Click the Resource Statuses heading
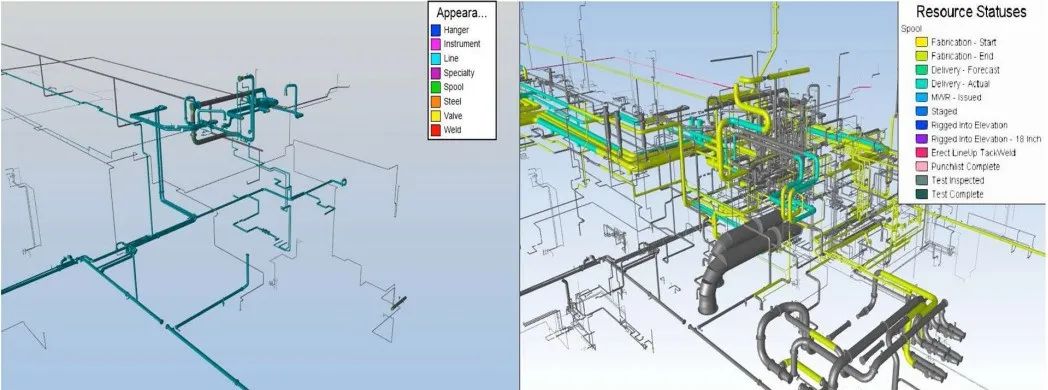The width and height of the screenshot is (1048, 390). click(971, 11)
